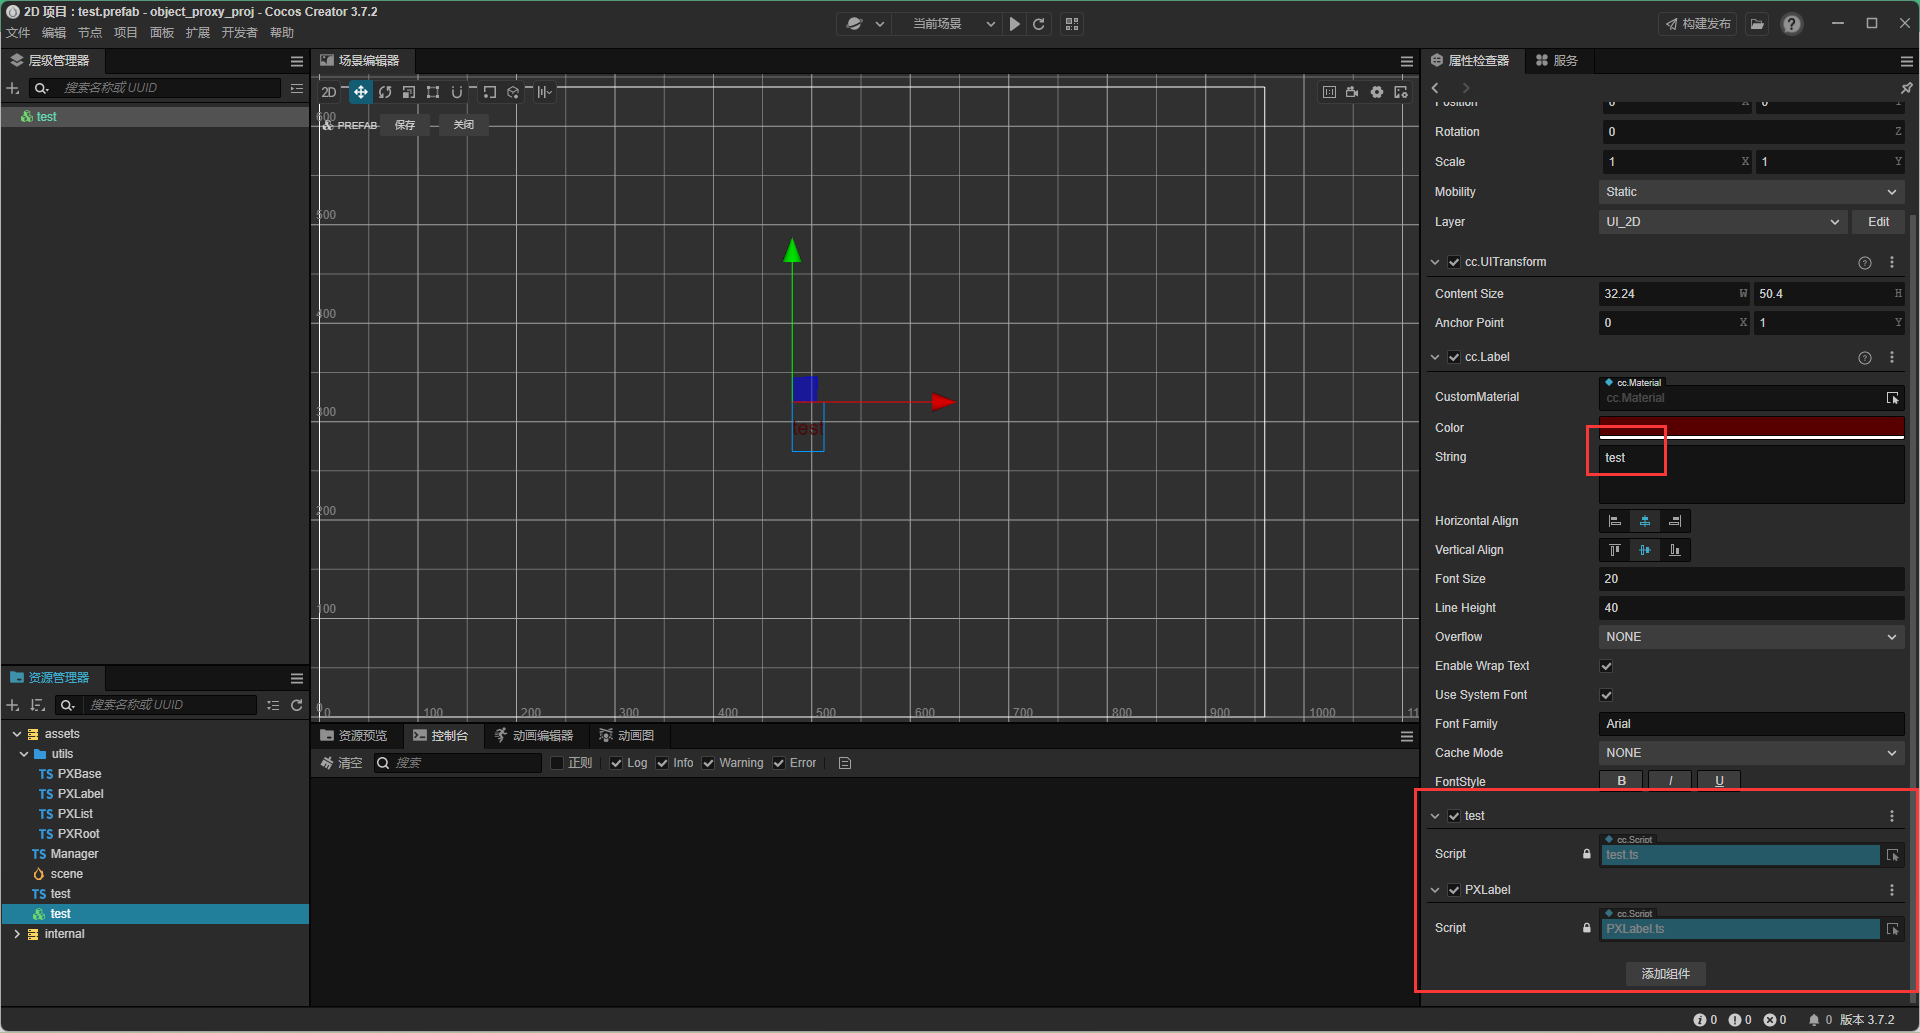
Task: Click the 清空 clear console button
Action: [x=341, y=763]
